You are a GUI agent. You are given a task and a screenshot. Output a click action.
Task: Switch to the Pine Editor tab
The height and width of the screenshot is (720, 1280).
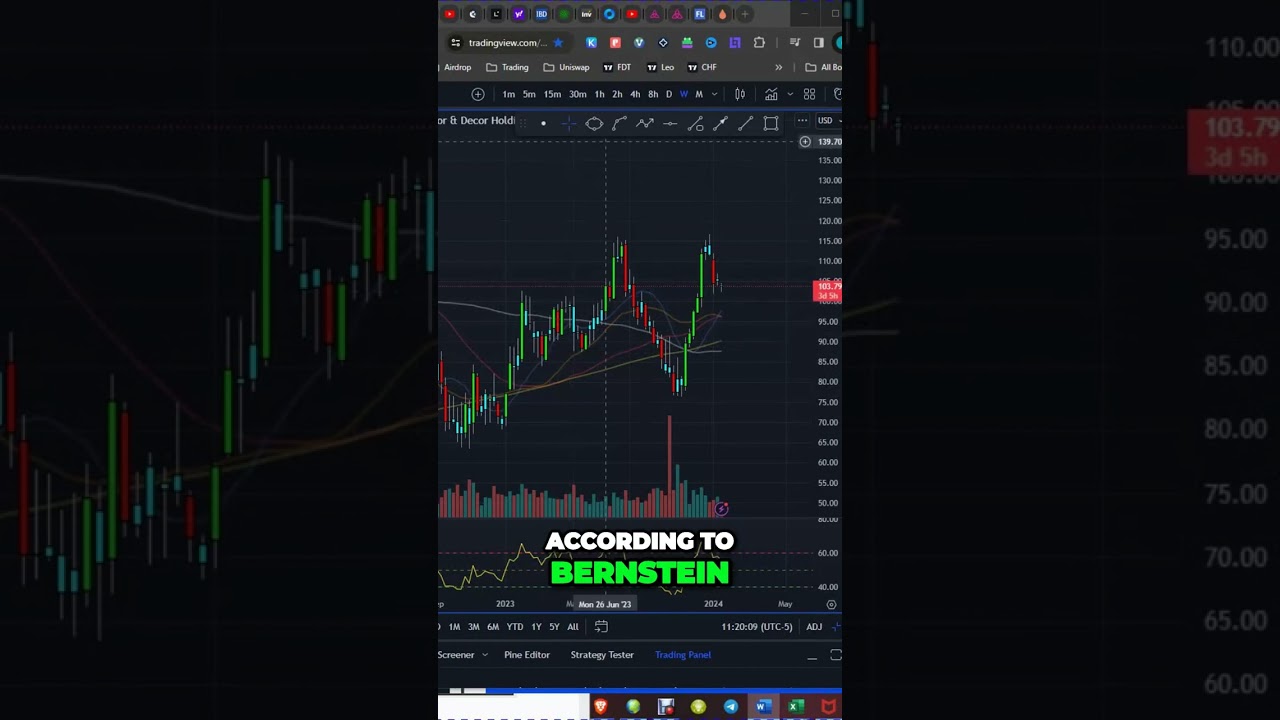tap(527, 655)
